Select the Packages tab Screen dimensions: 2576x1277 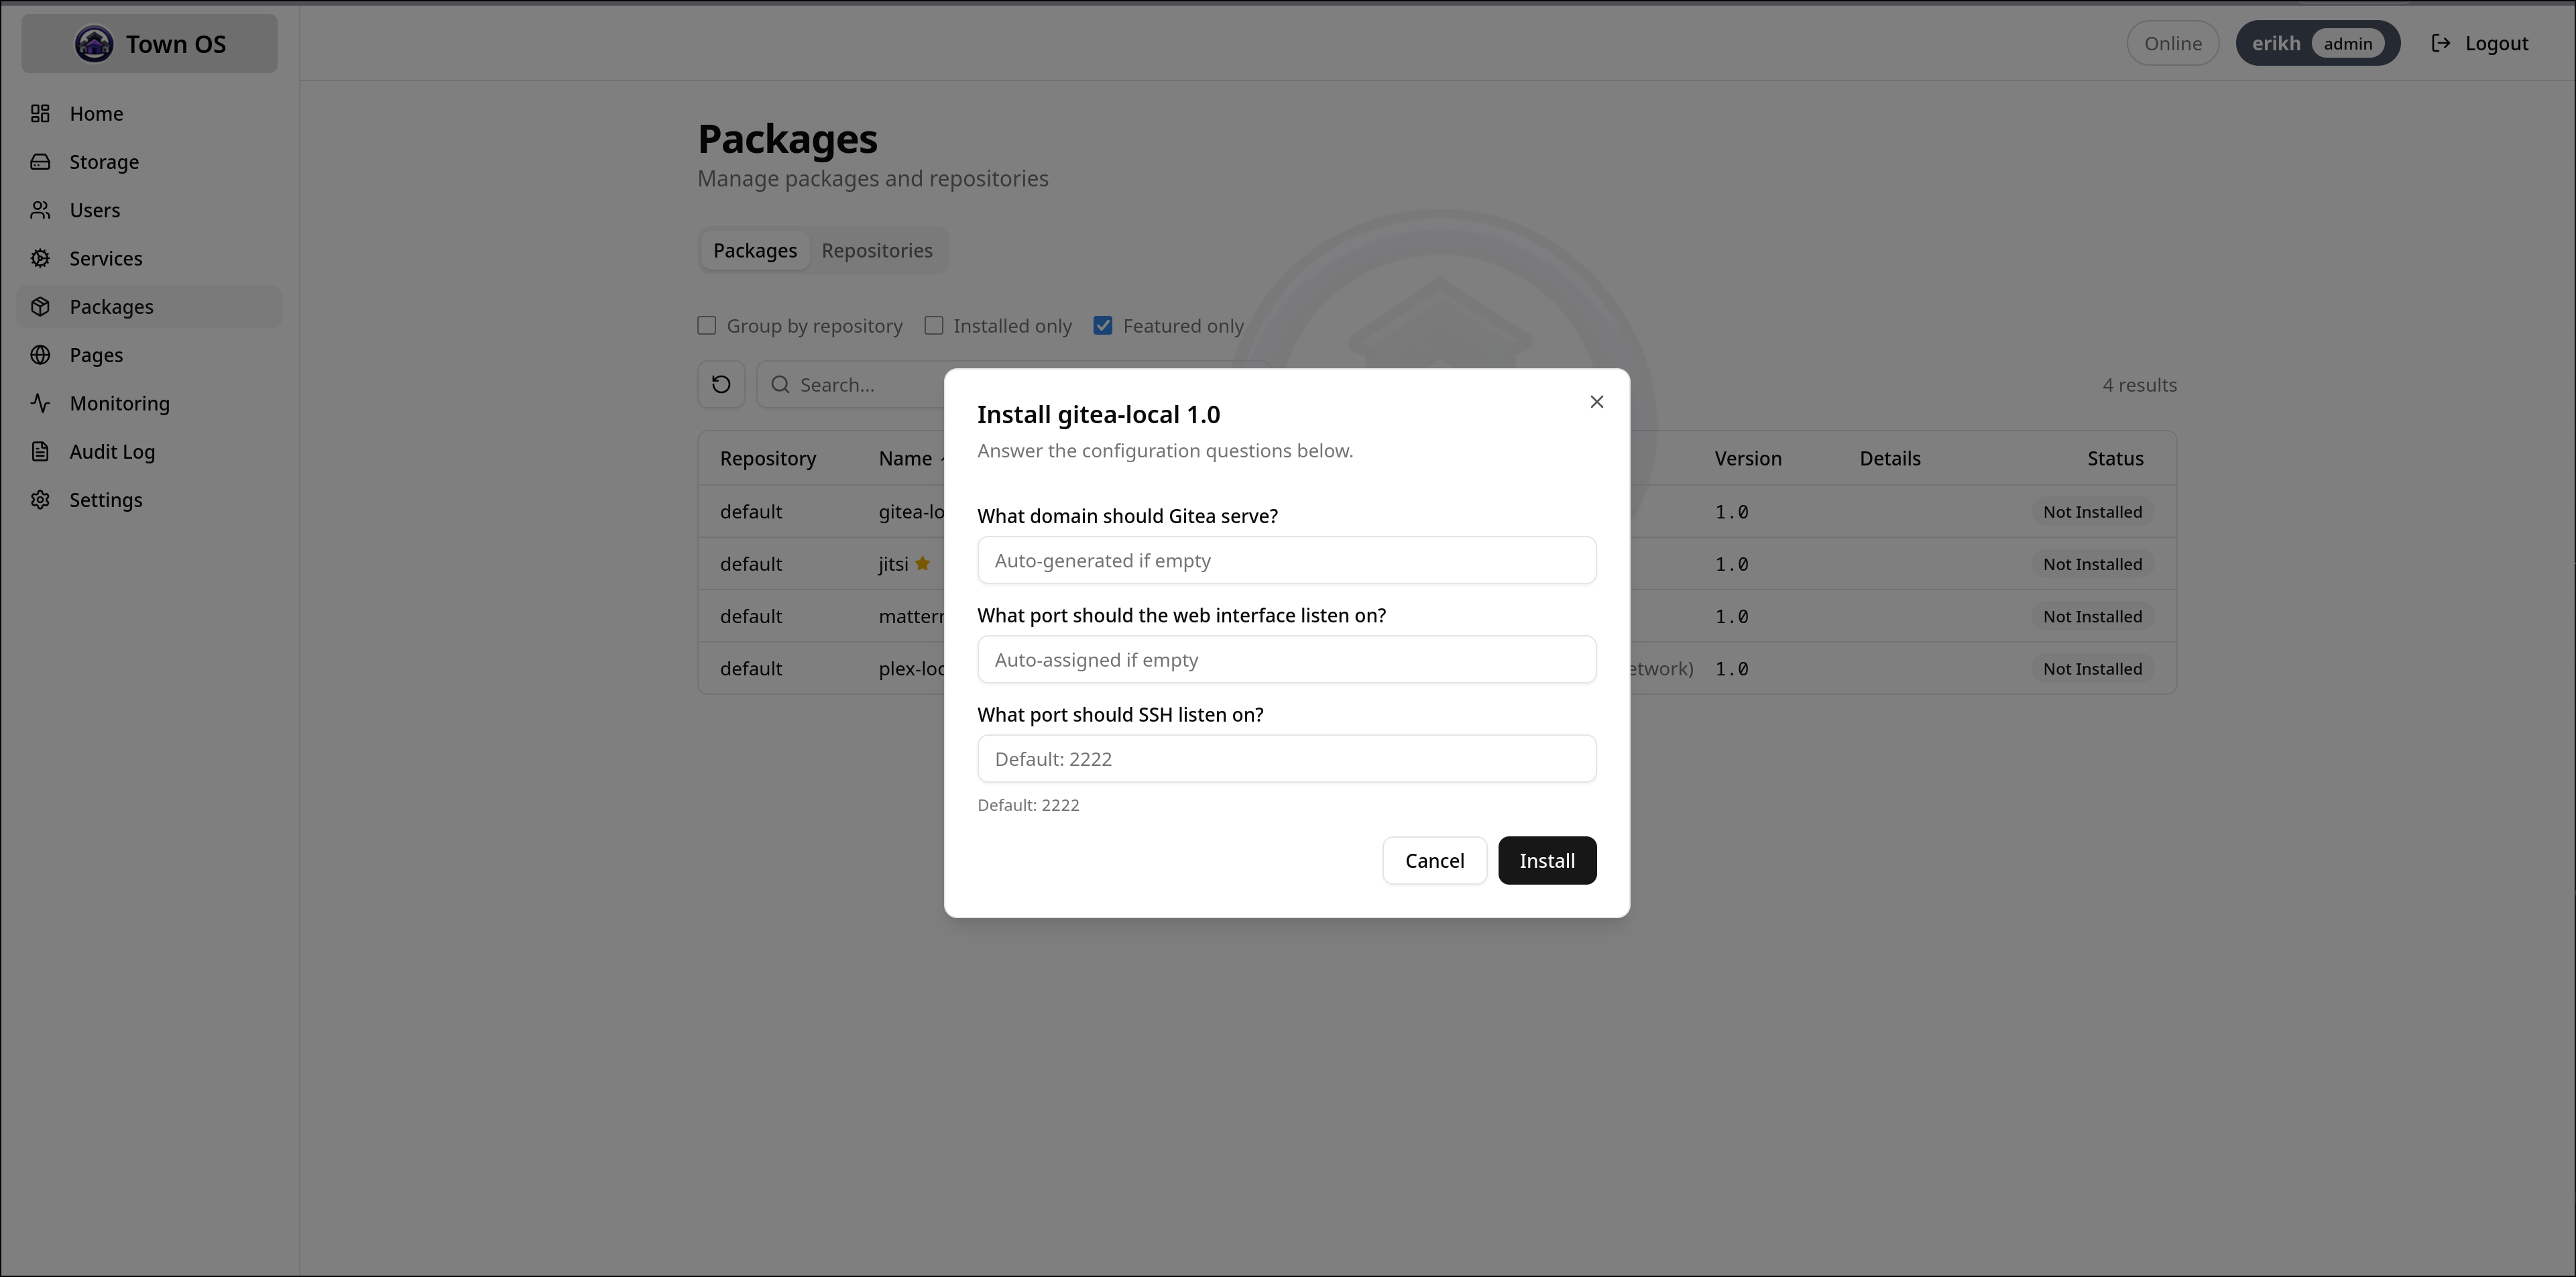point(754,250)
